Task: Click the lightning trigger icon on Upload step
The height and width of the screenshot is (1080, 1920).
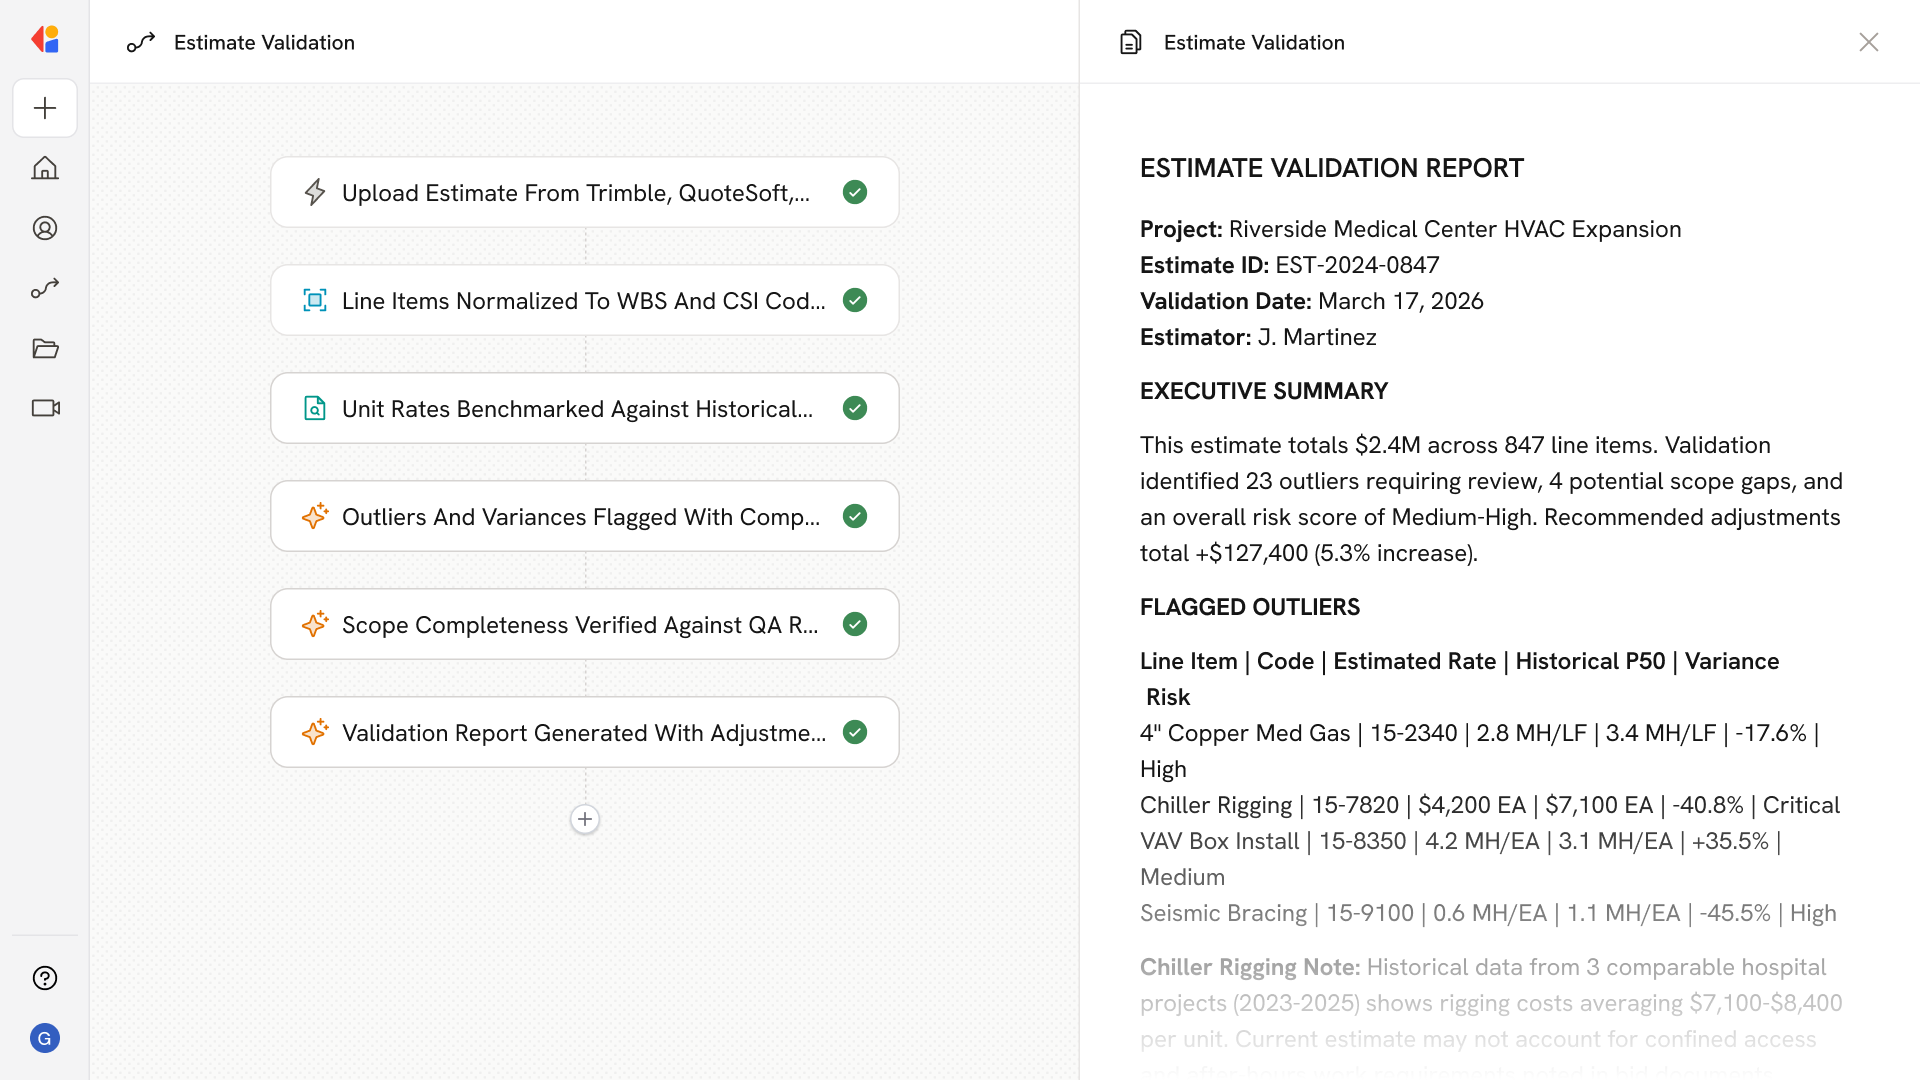Action: coord(315,192)
